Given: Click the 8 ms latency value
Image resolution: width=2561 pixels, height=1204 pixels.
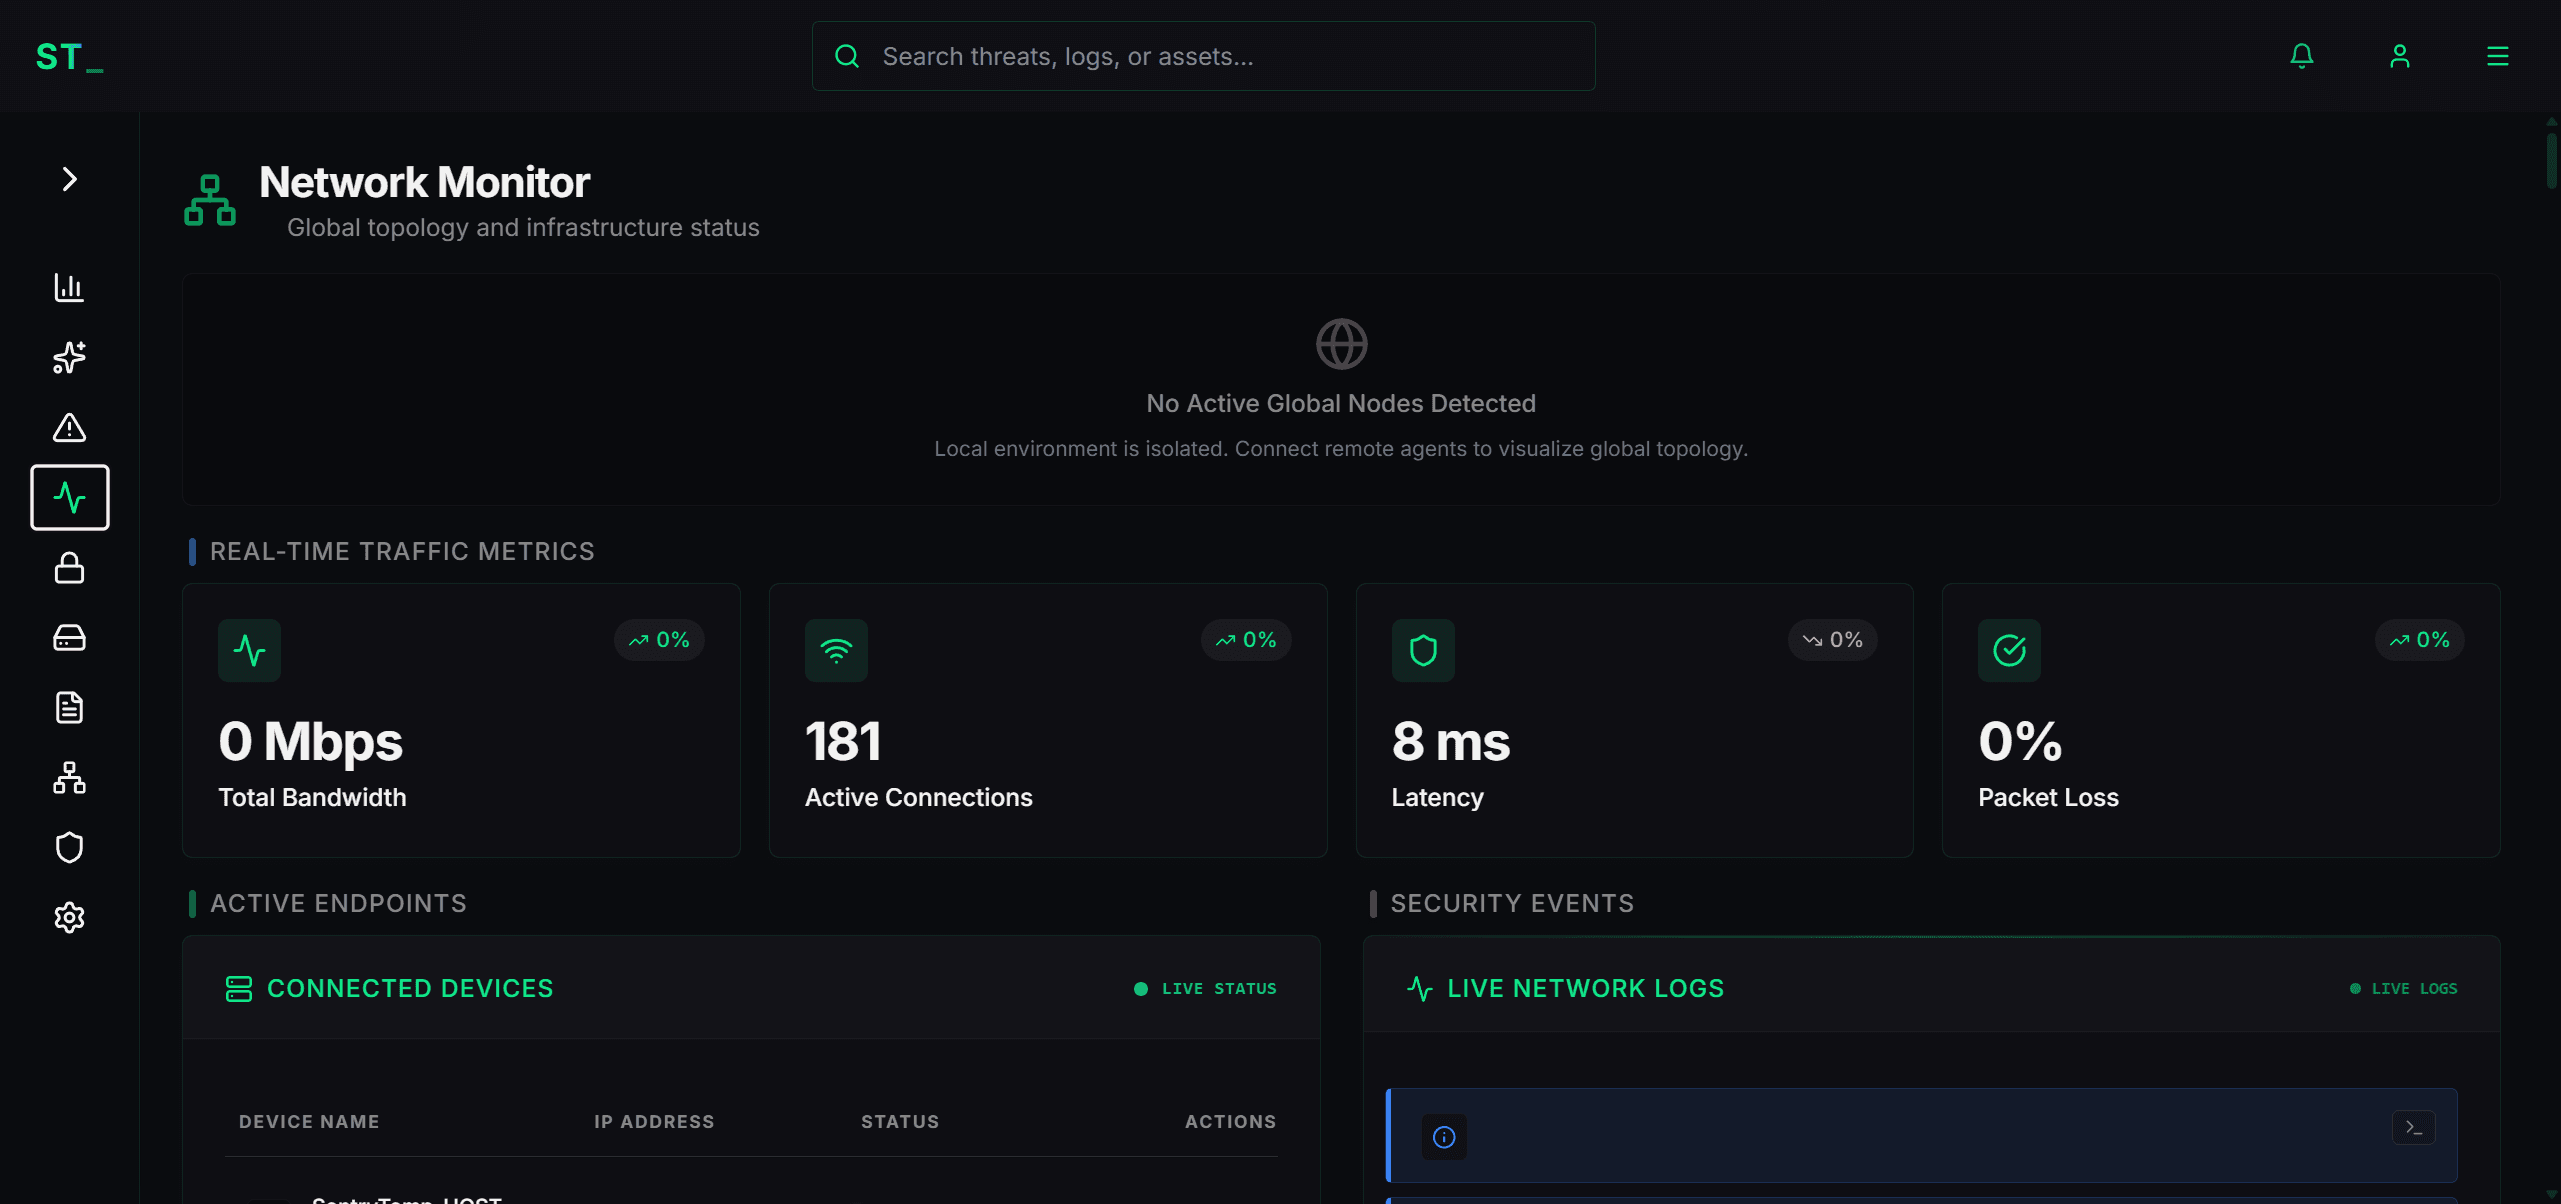Looking at the screenshot, I should [x=1451, y=742].
